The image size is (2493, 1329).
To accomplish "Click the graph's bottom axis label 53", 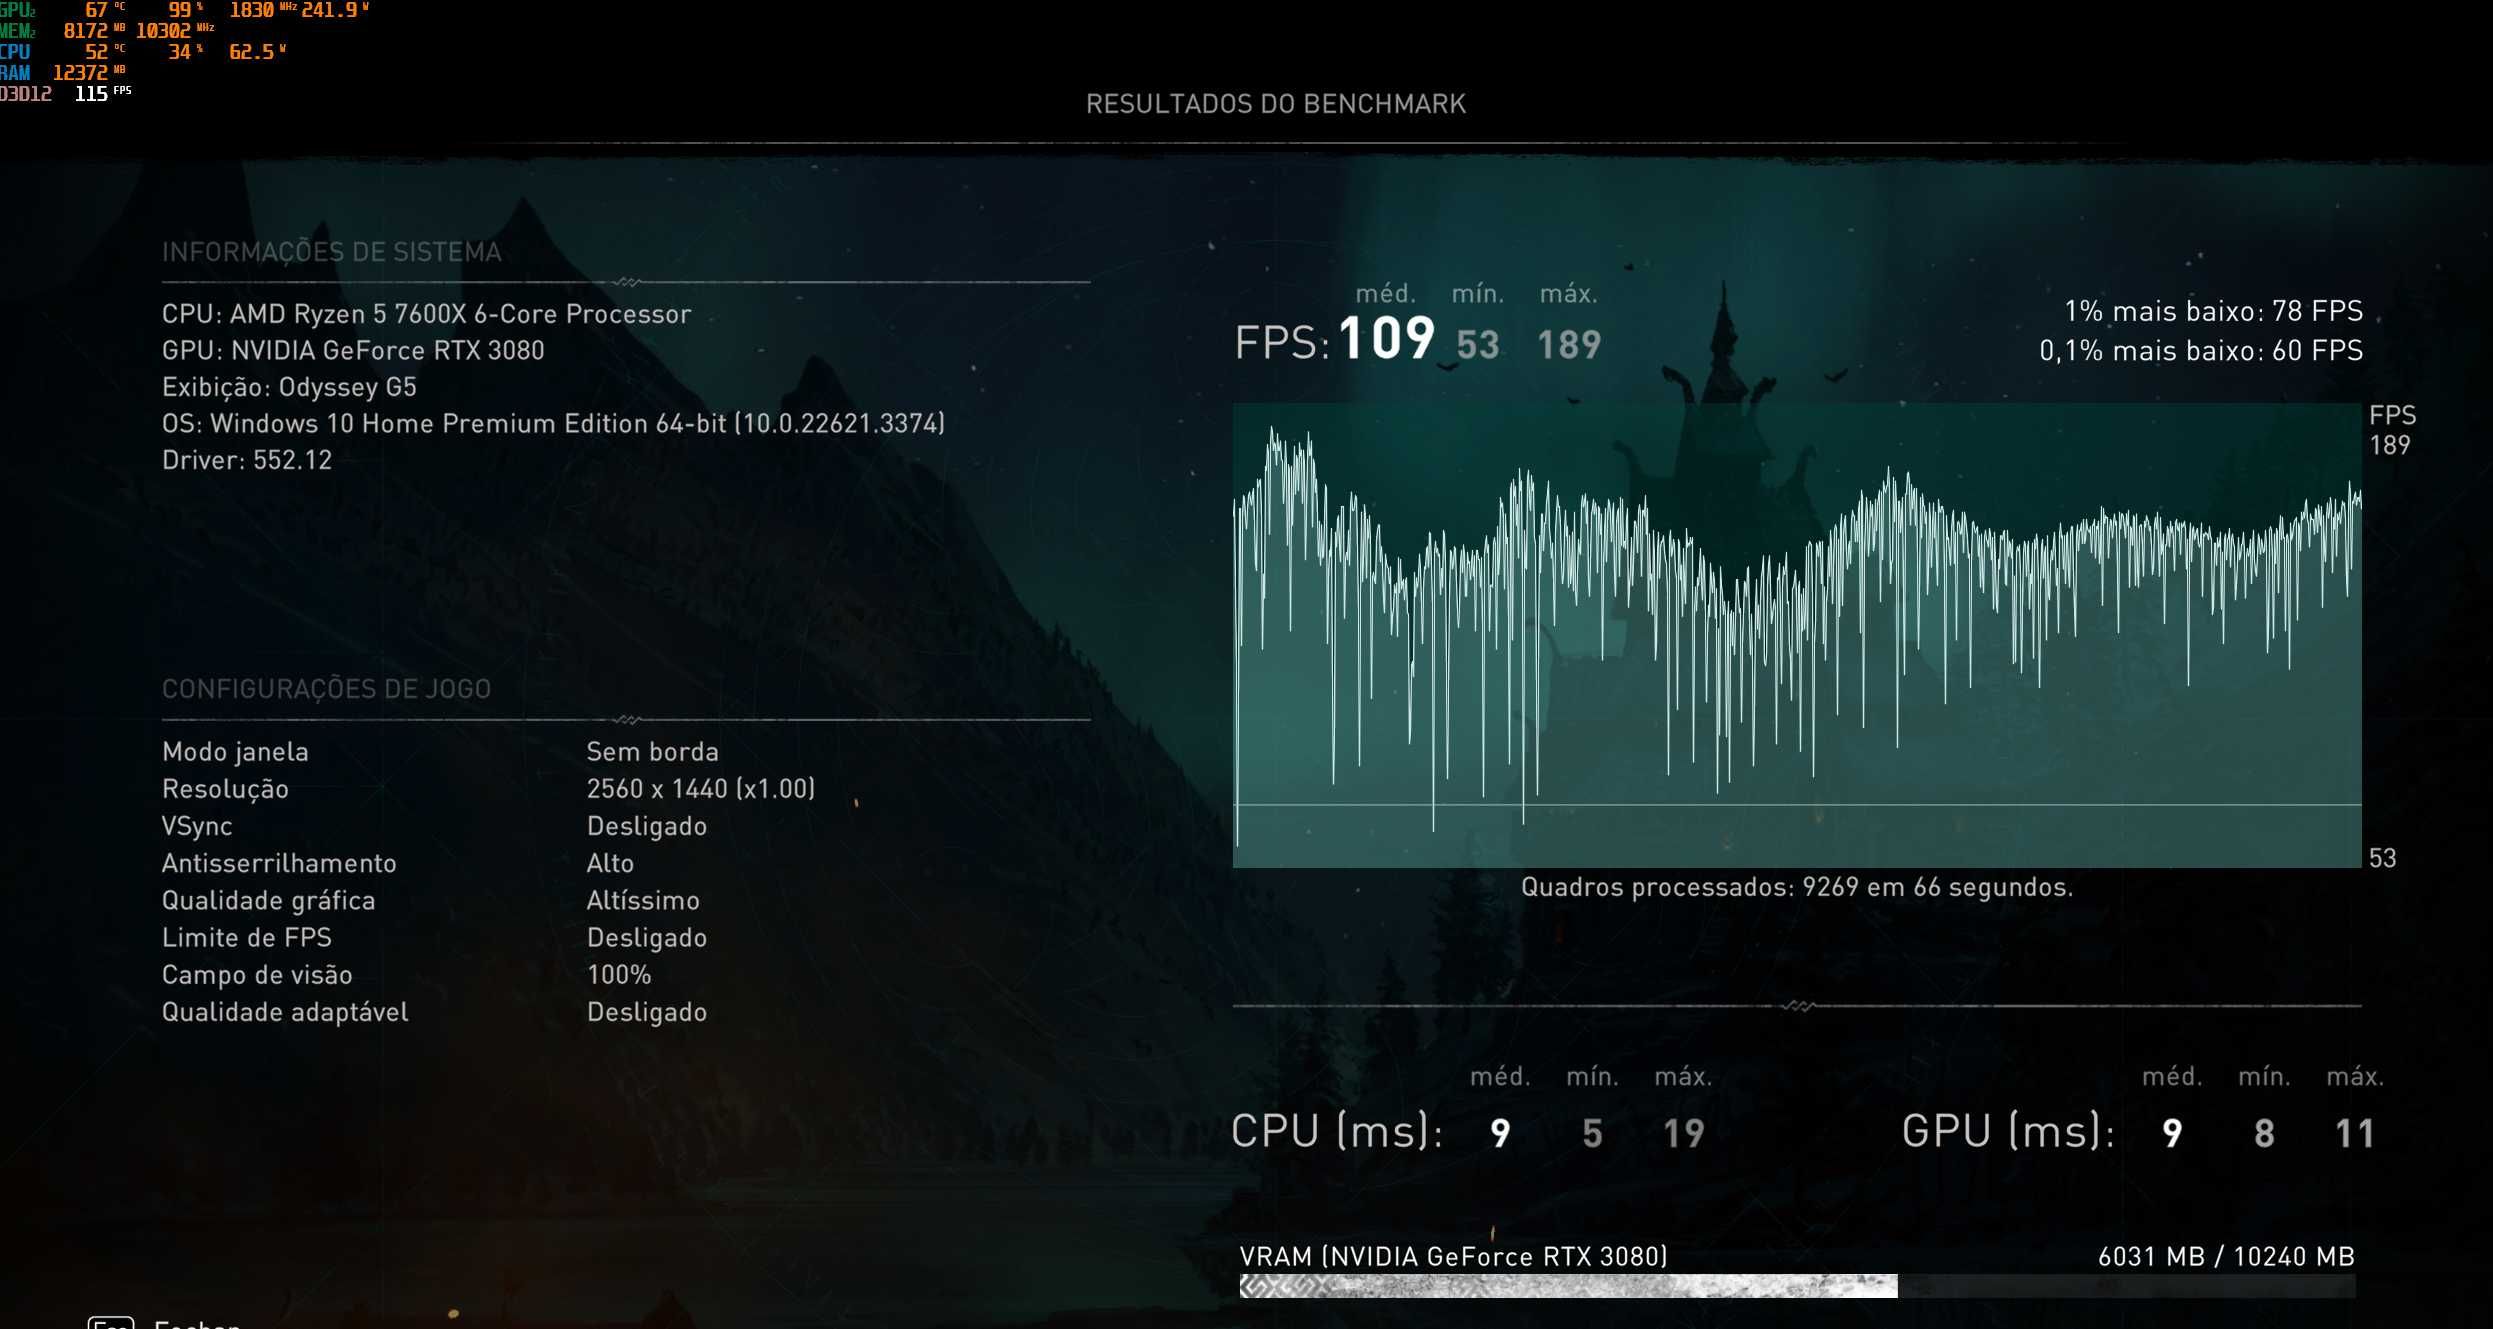I will point(2382,858).
